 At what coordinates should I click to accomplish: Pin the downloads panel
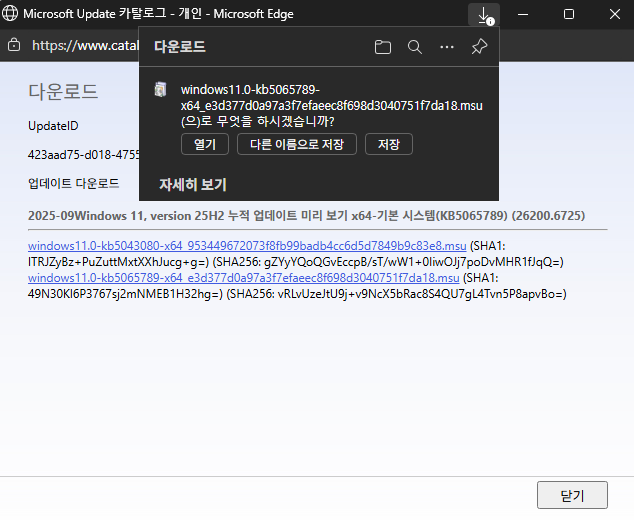[479, 47]
